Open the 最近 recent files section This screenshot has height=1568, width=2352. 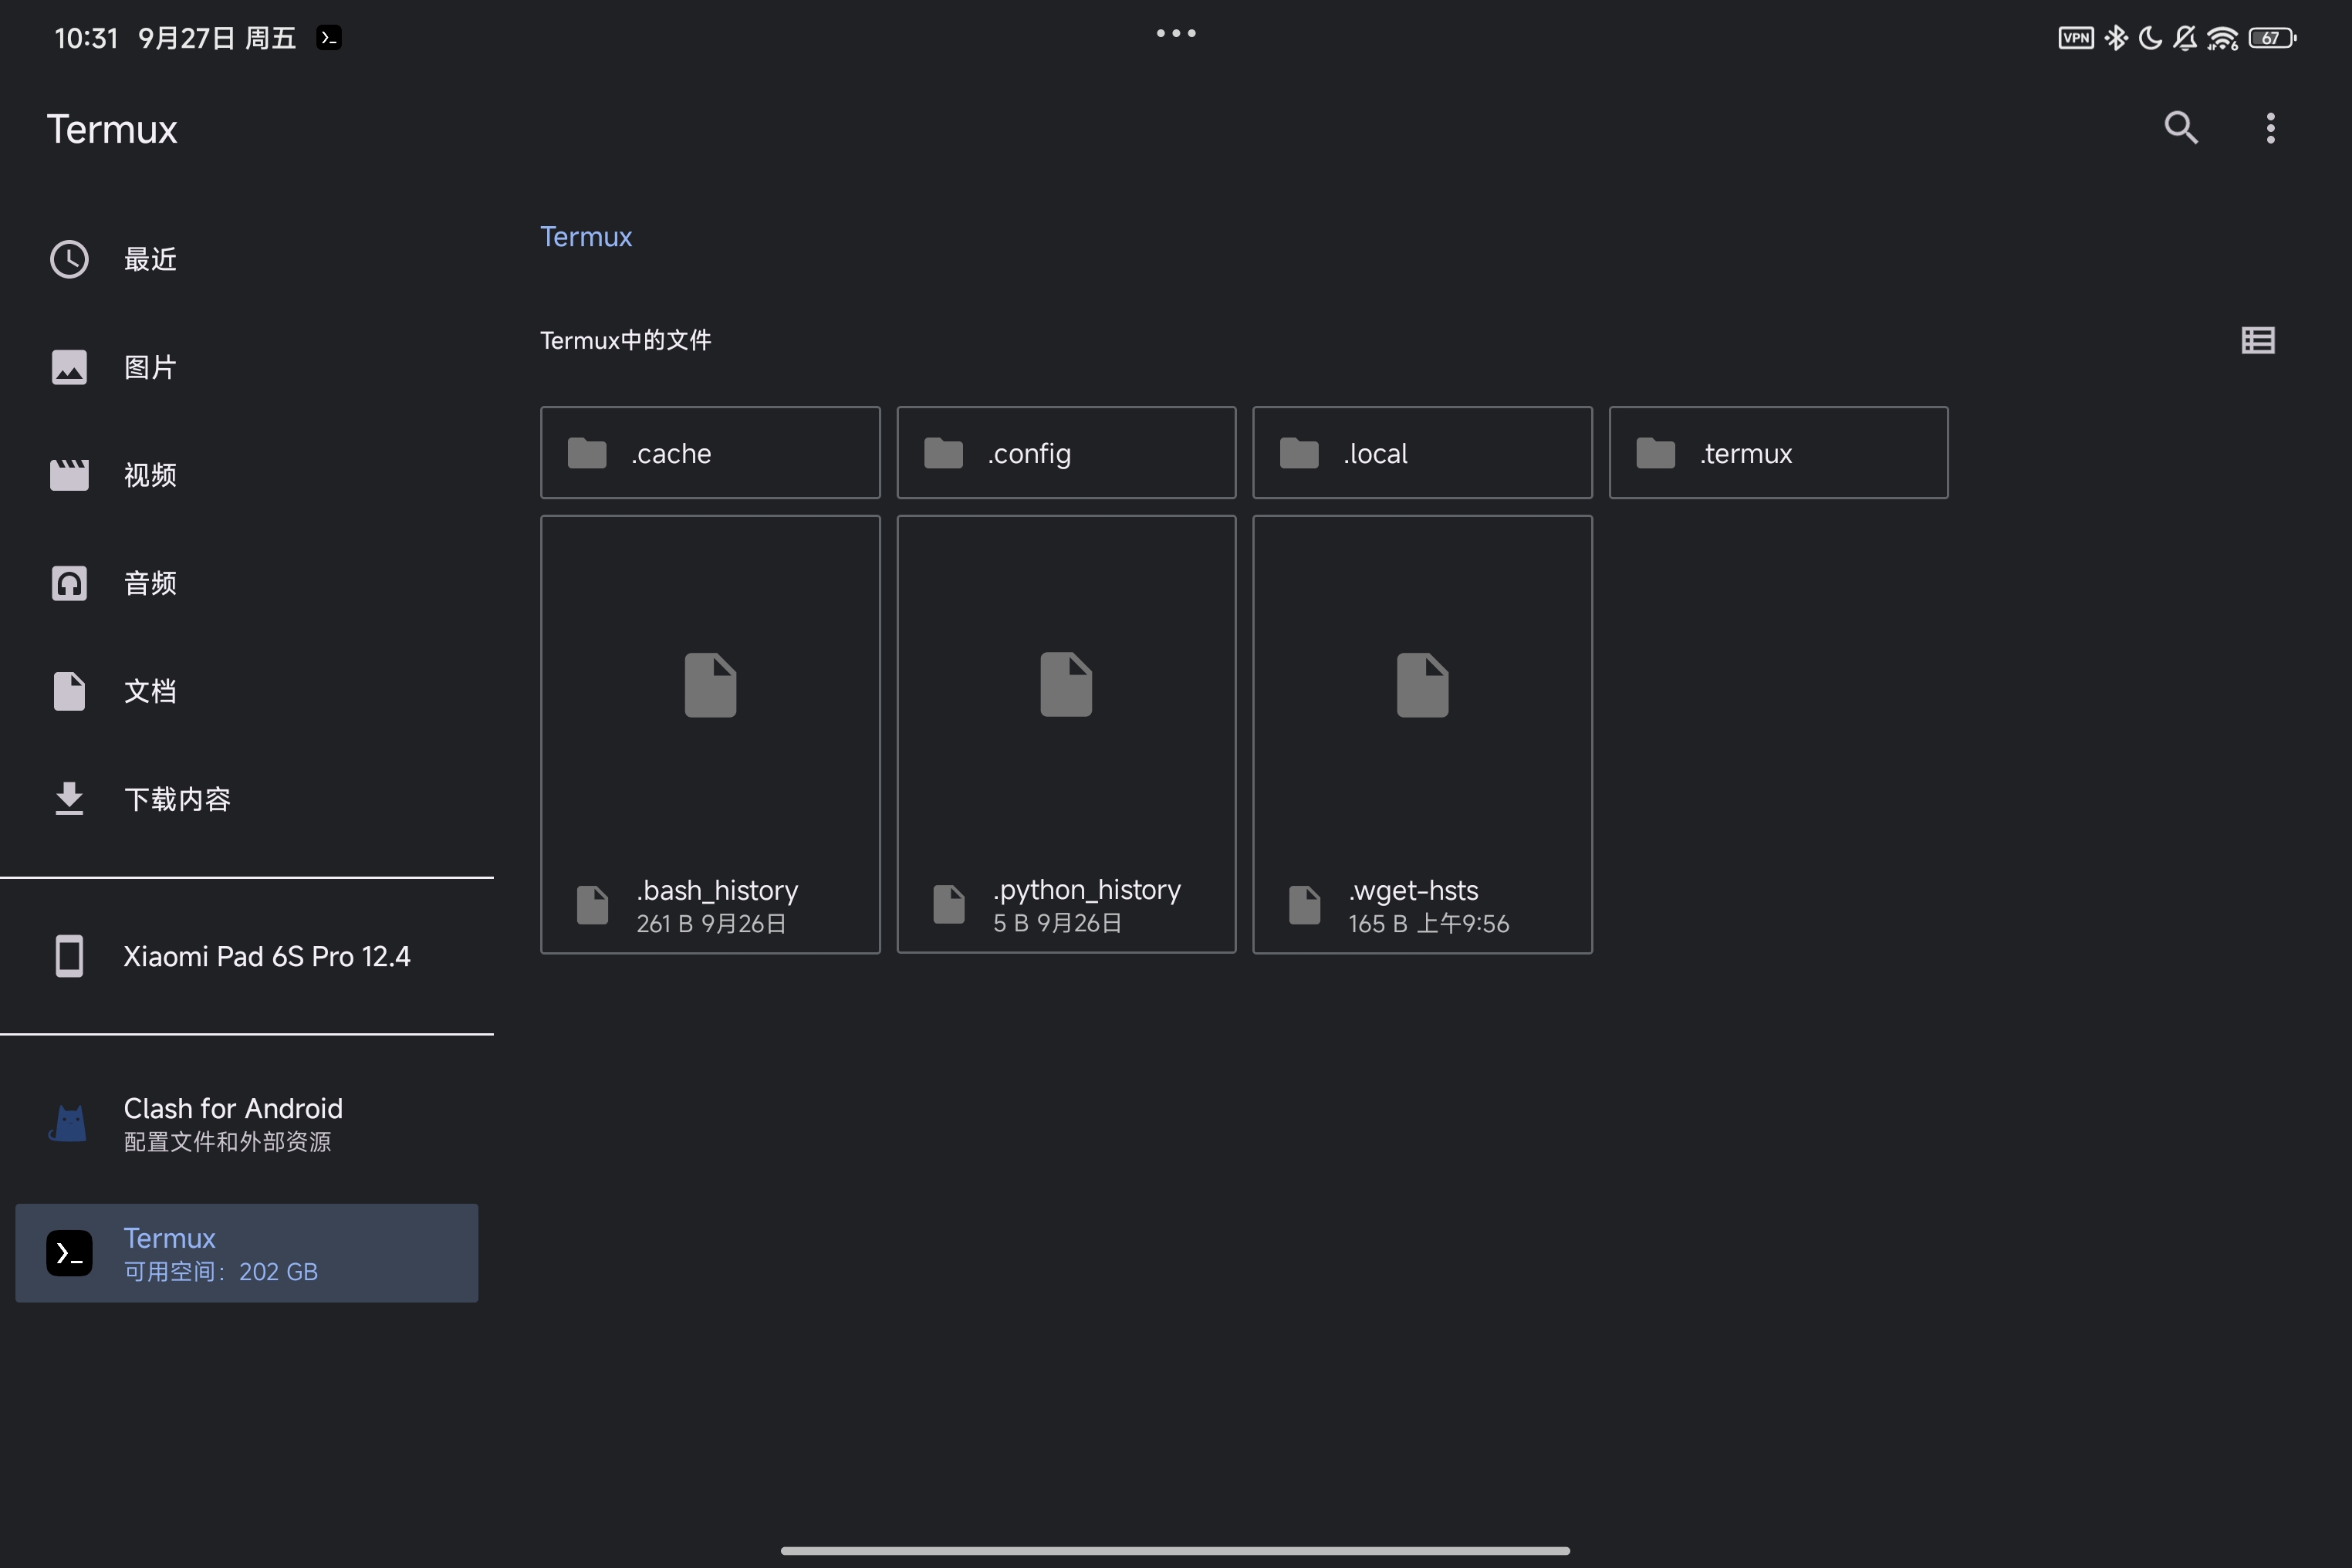(247, 259)
